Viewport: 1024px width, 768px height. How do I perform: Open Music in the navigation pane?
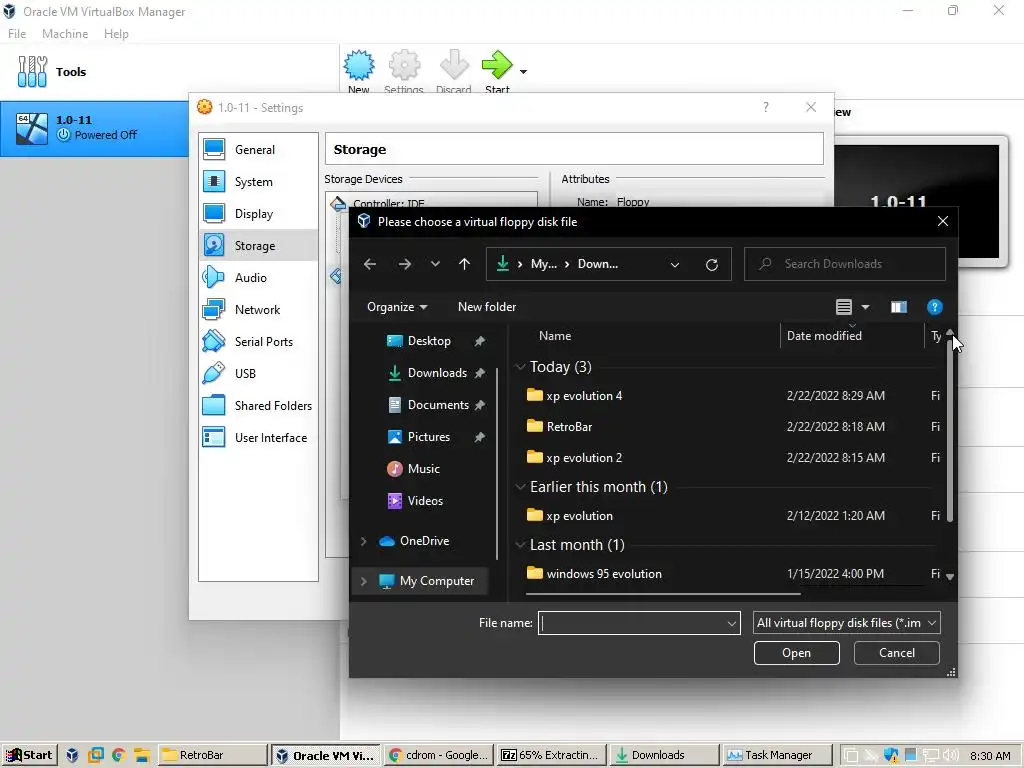coord(423,469)
